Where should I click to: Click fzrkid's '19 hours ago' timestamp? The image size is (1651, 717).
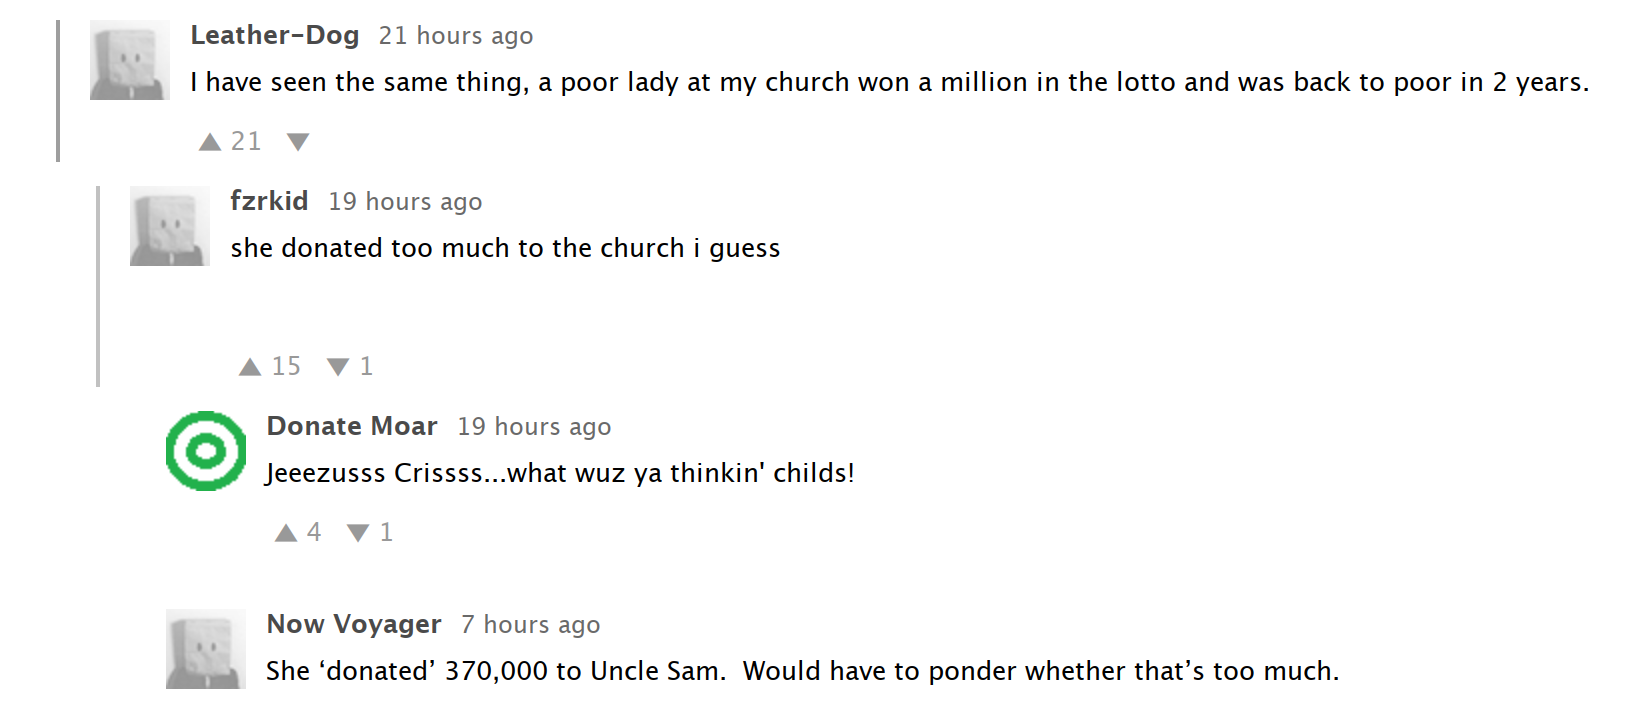coord(405,202)
